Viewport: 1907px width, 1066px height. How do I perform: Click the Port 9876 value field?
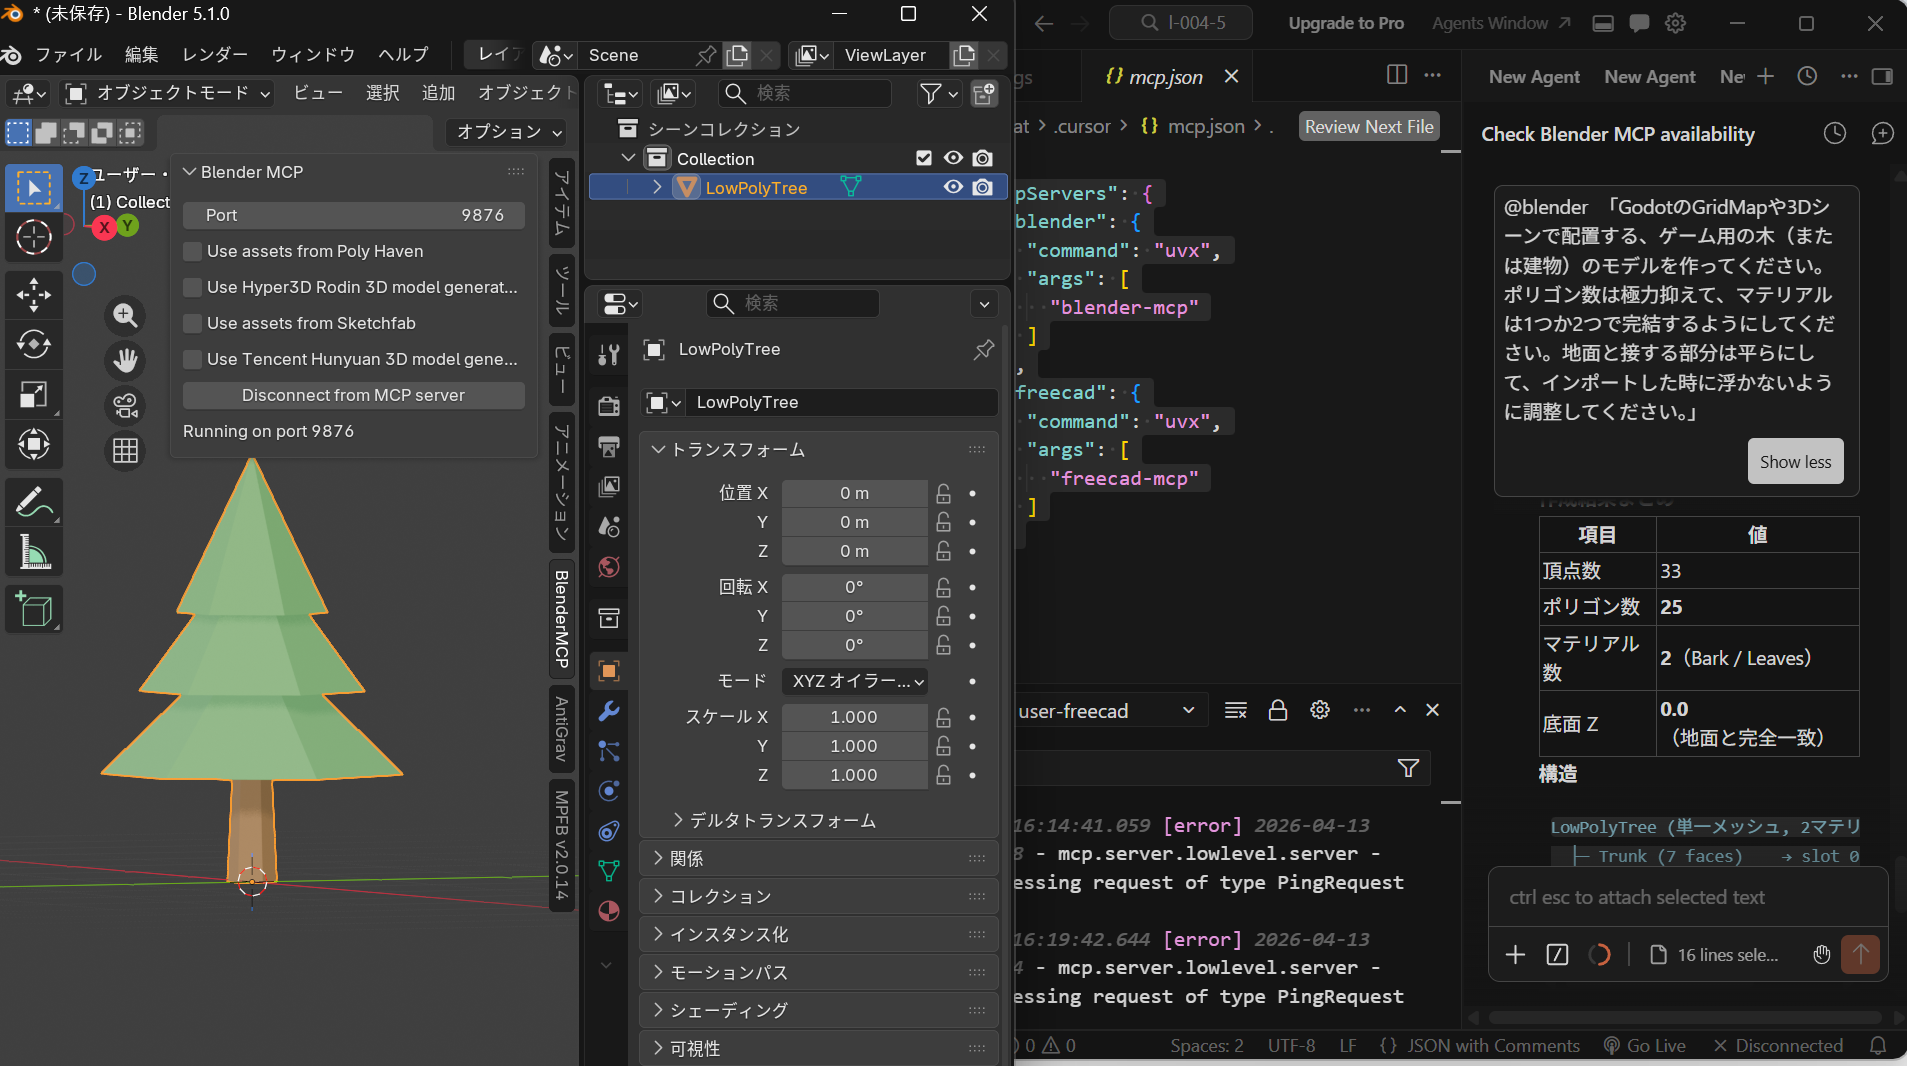353,216
